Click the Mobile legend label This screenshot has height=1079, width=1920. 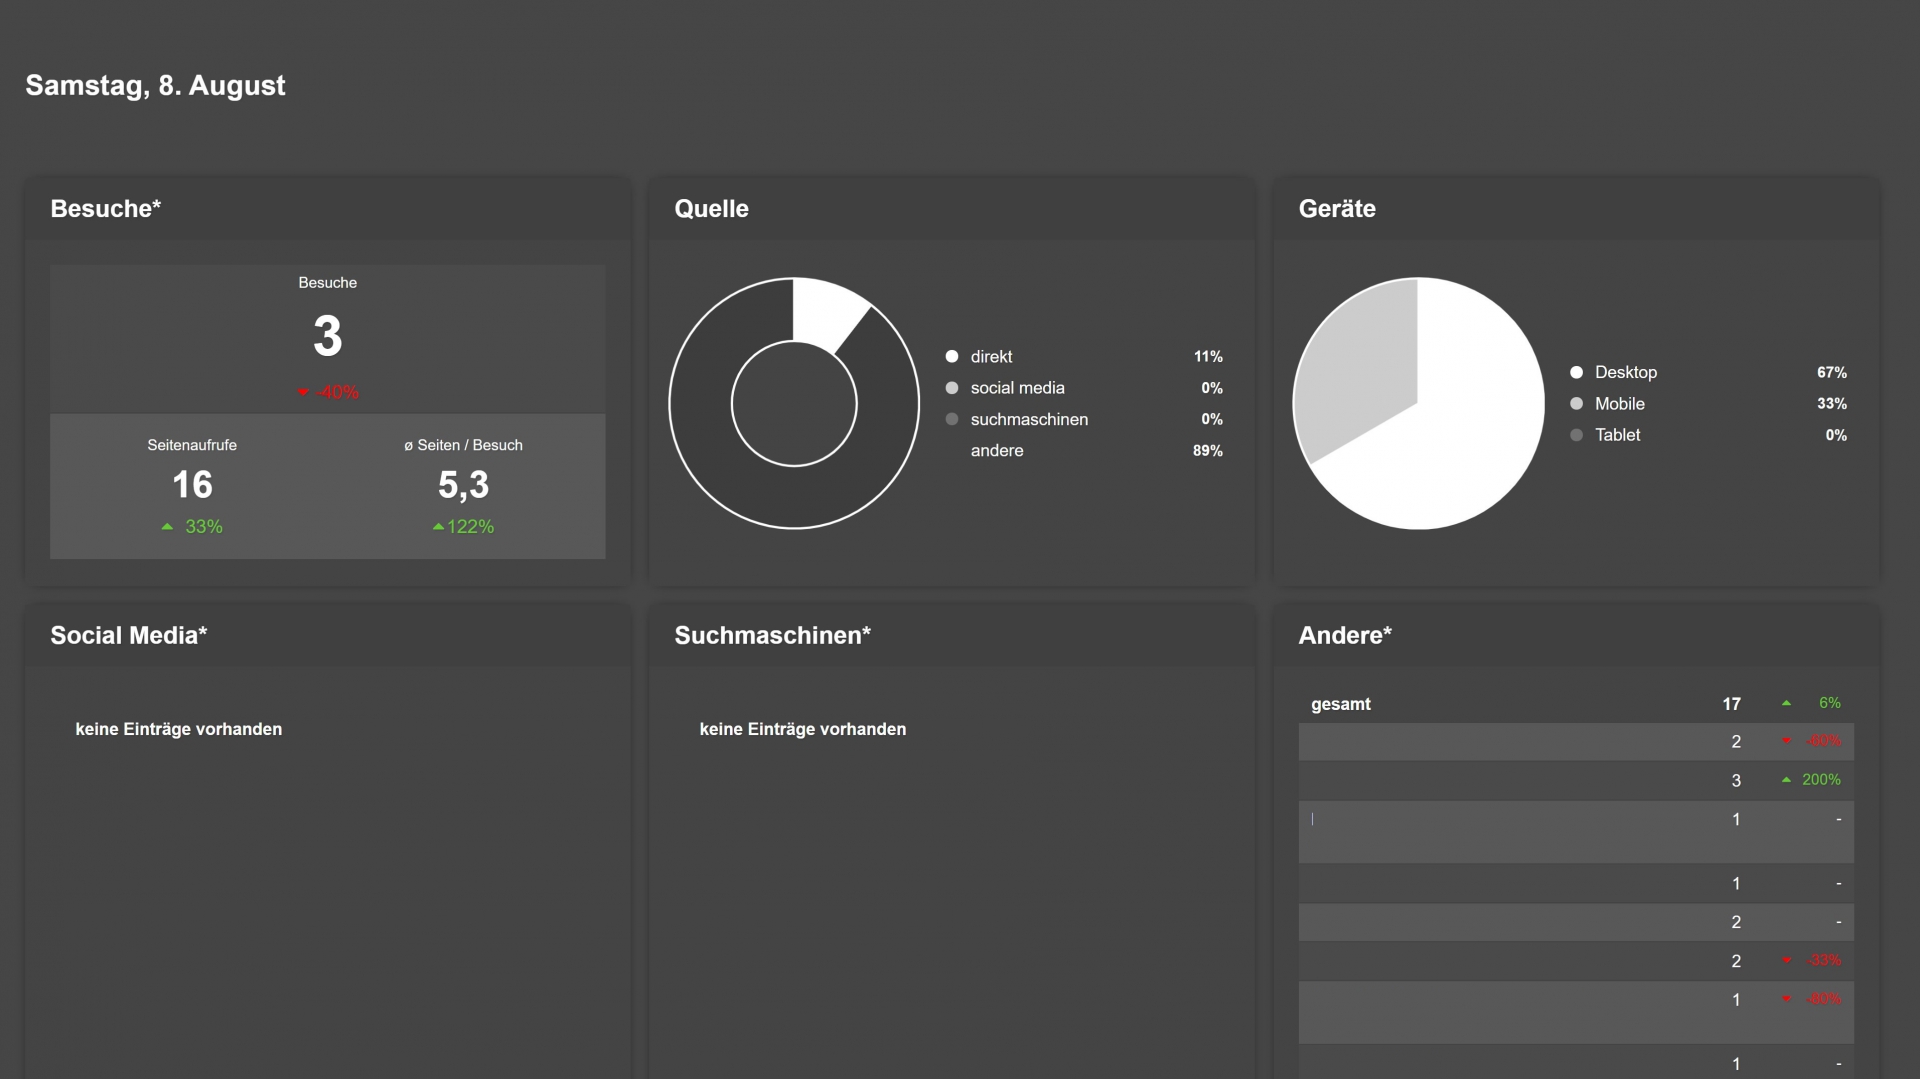(x=1620, y=404)
